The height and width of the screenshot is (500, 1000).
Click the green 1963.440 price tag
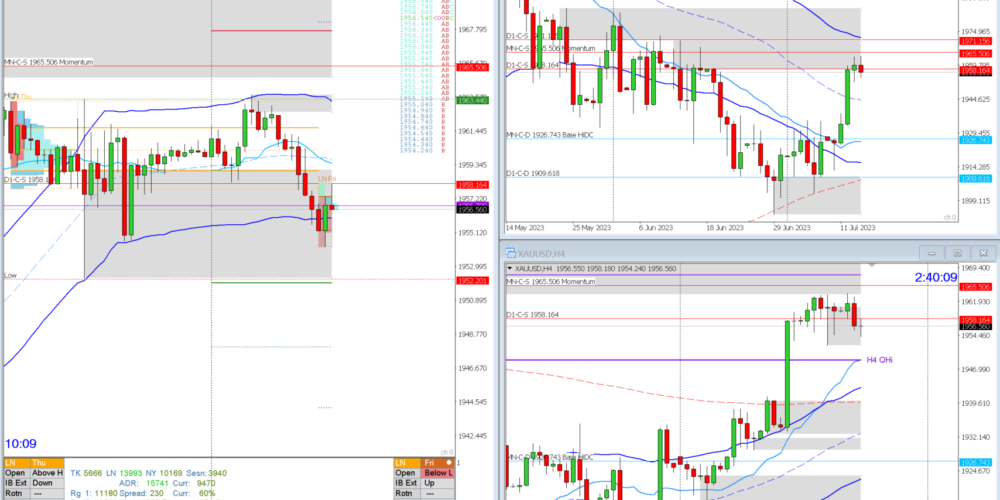[473, 99]
